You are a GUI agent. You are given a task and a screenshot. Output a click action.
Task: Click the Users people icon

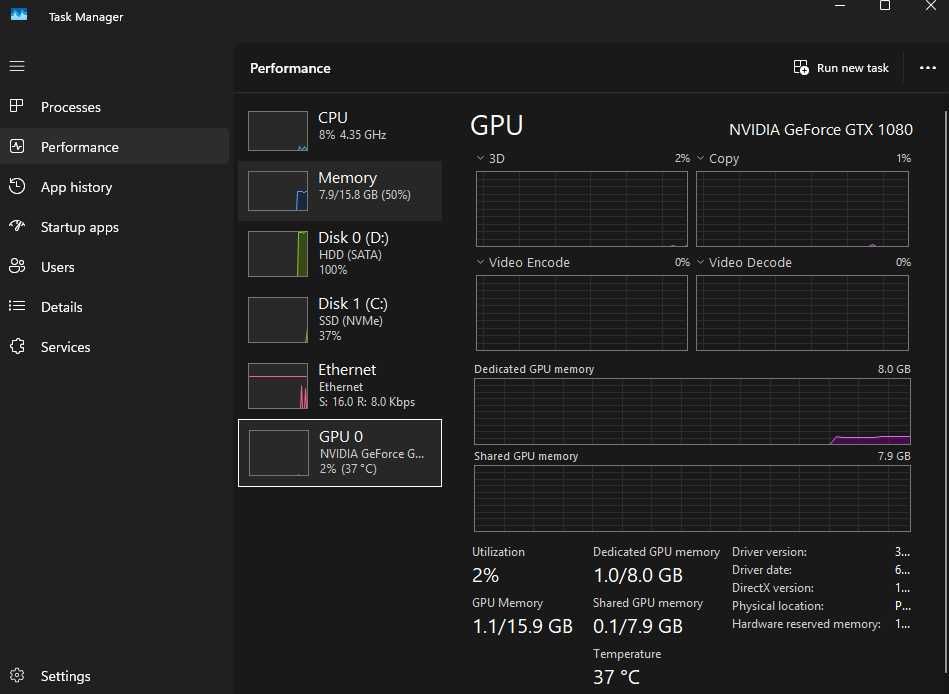pyautogui.click(x=17, y=266)
